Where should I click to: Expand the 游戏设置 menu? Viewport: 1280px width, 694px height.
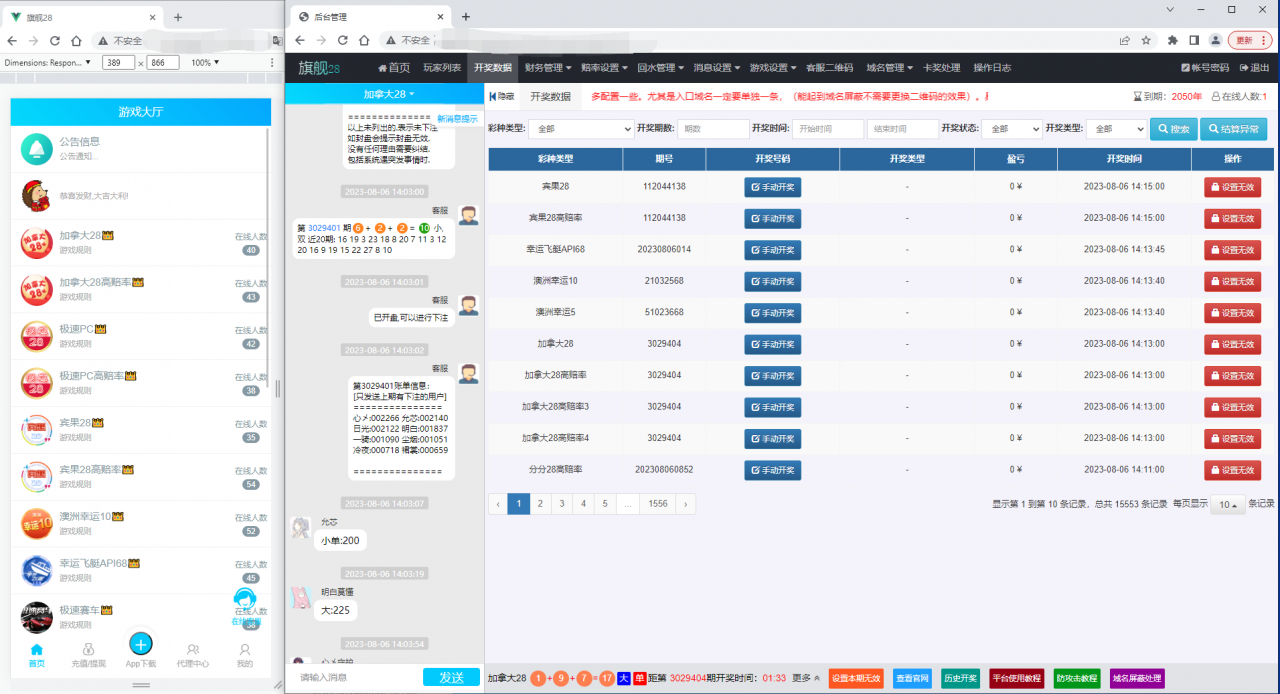(x=774, y=68)
